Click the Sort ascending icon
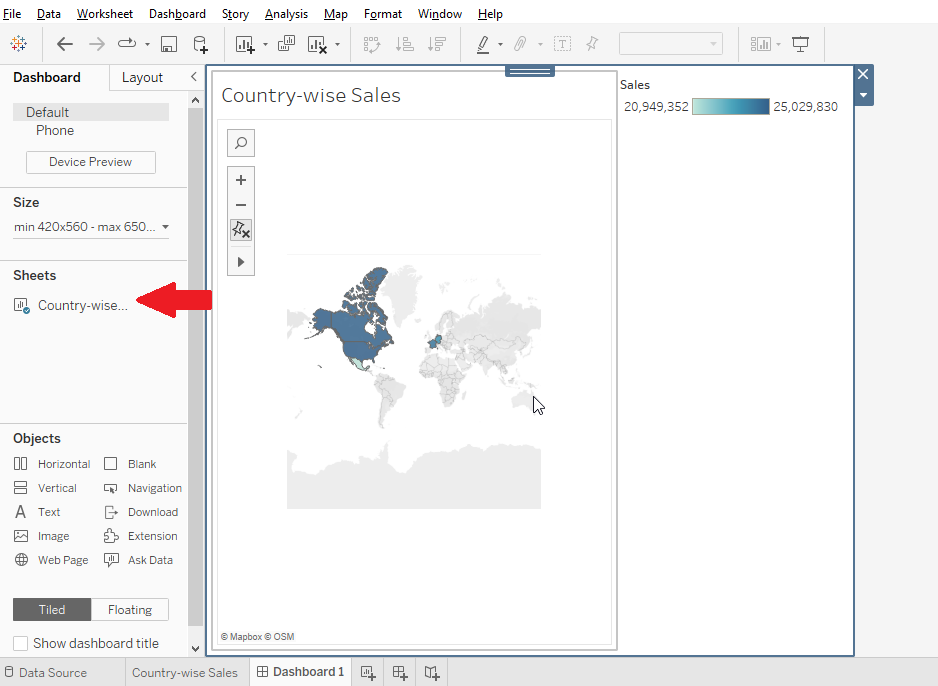The image size is (938, 686). tap(405, 44)
